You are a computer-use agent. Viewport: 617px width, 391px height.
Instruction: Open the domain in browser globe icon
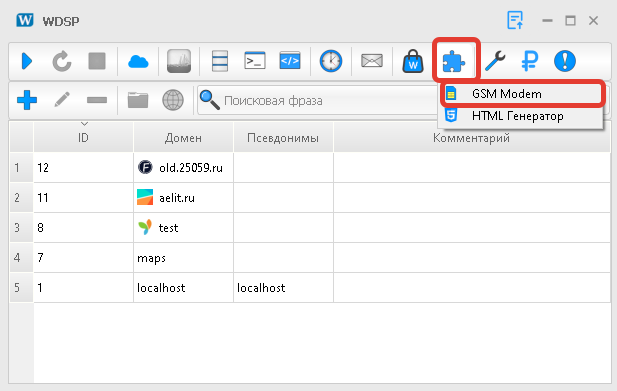tap(173, 100)
